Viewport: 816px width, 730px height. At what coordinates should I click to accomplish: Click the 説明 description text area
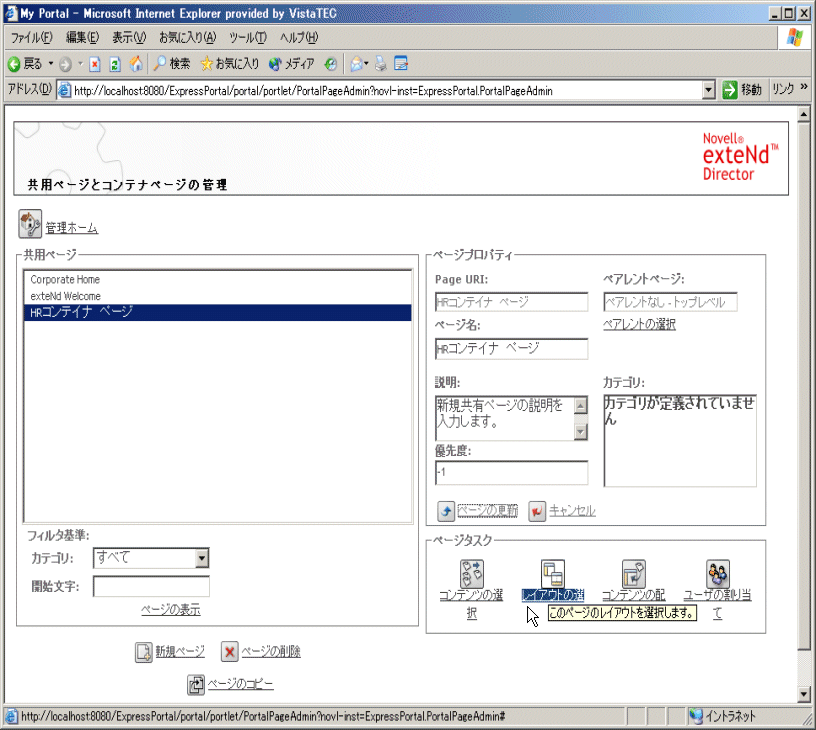[505, 418]
